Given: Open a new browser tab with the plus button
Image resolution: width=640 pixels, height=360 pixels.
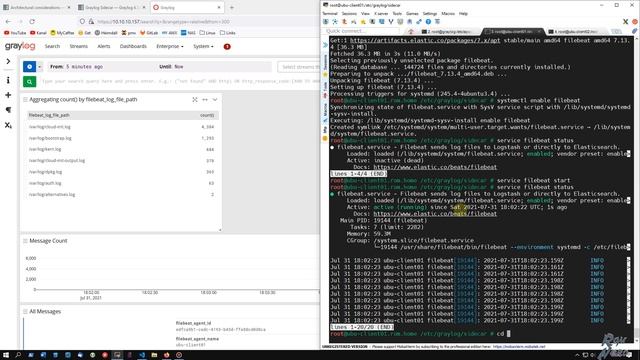Looking at the screenshot, I should [232, 7].
